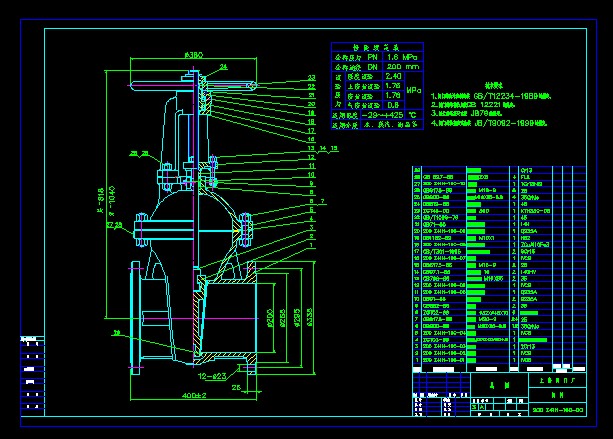The height and width of the screenshot is (439, 613).
Task: Click part balloon number 24
Action: click(222, 67)
